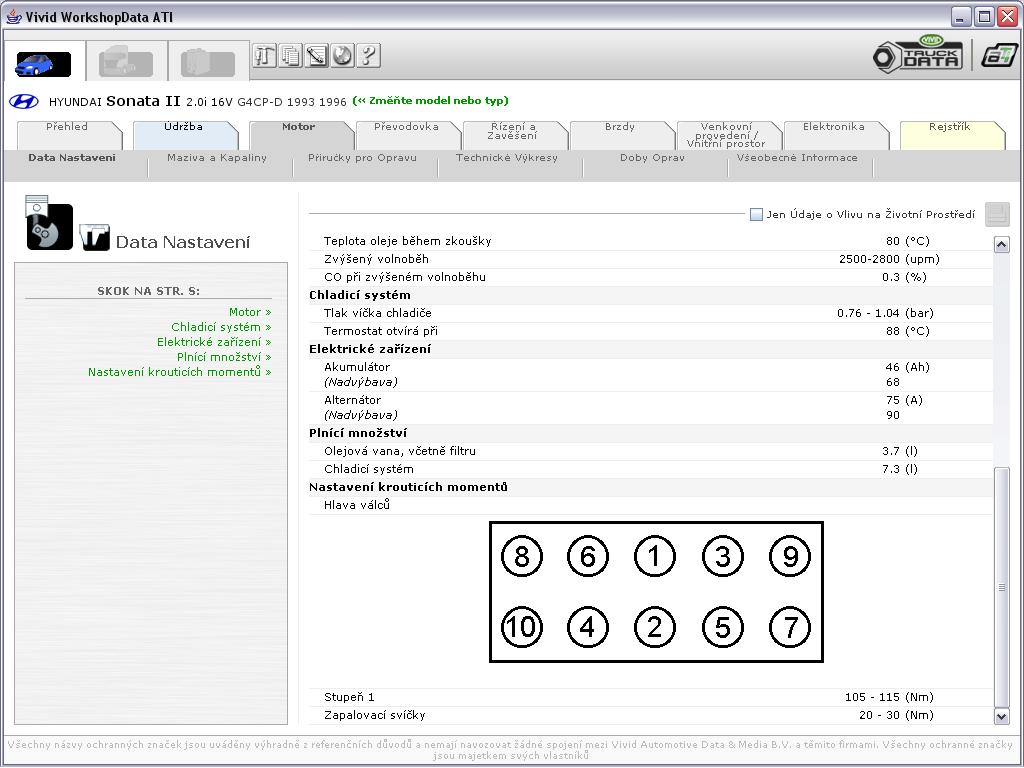Click the aT logo icon
Image resolution: width=1024 pixels, height=768 pixels.
click(999, 55)
